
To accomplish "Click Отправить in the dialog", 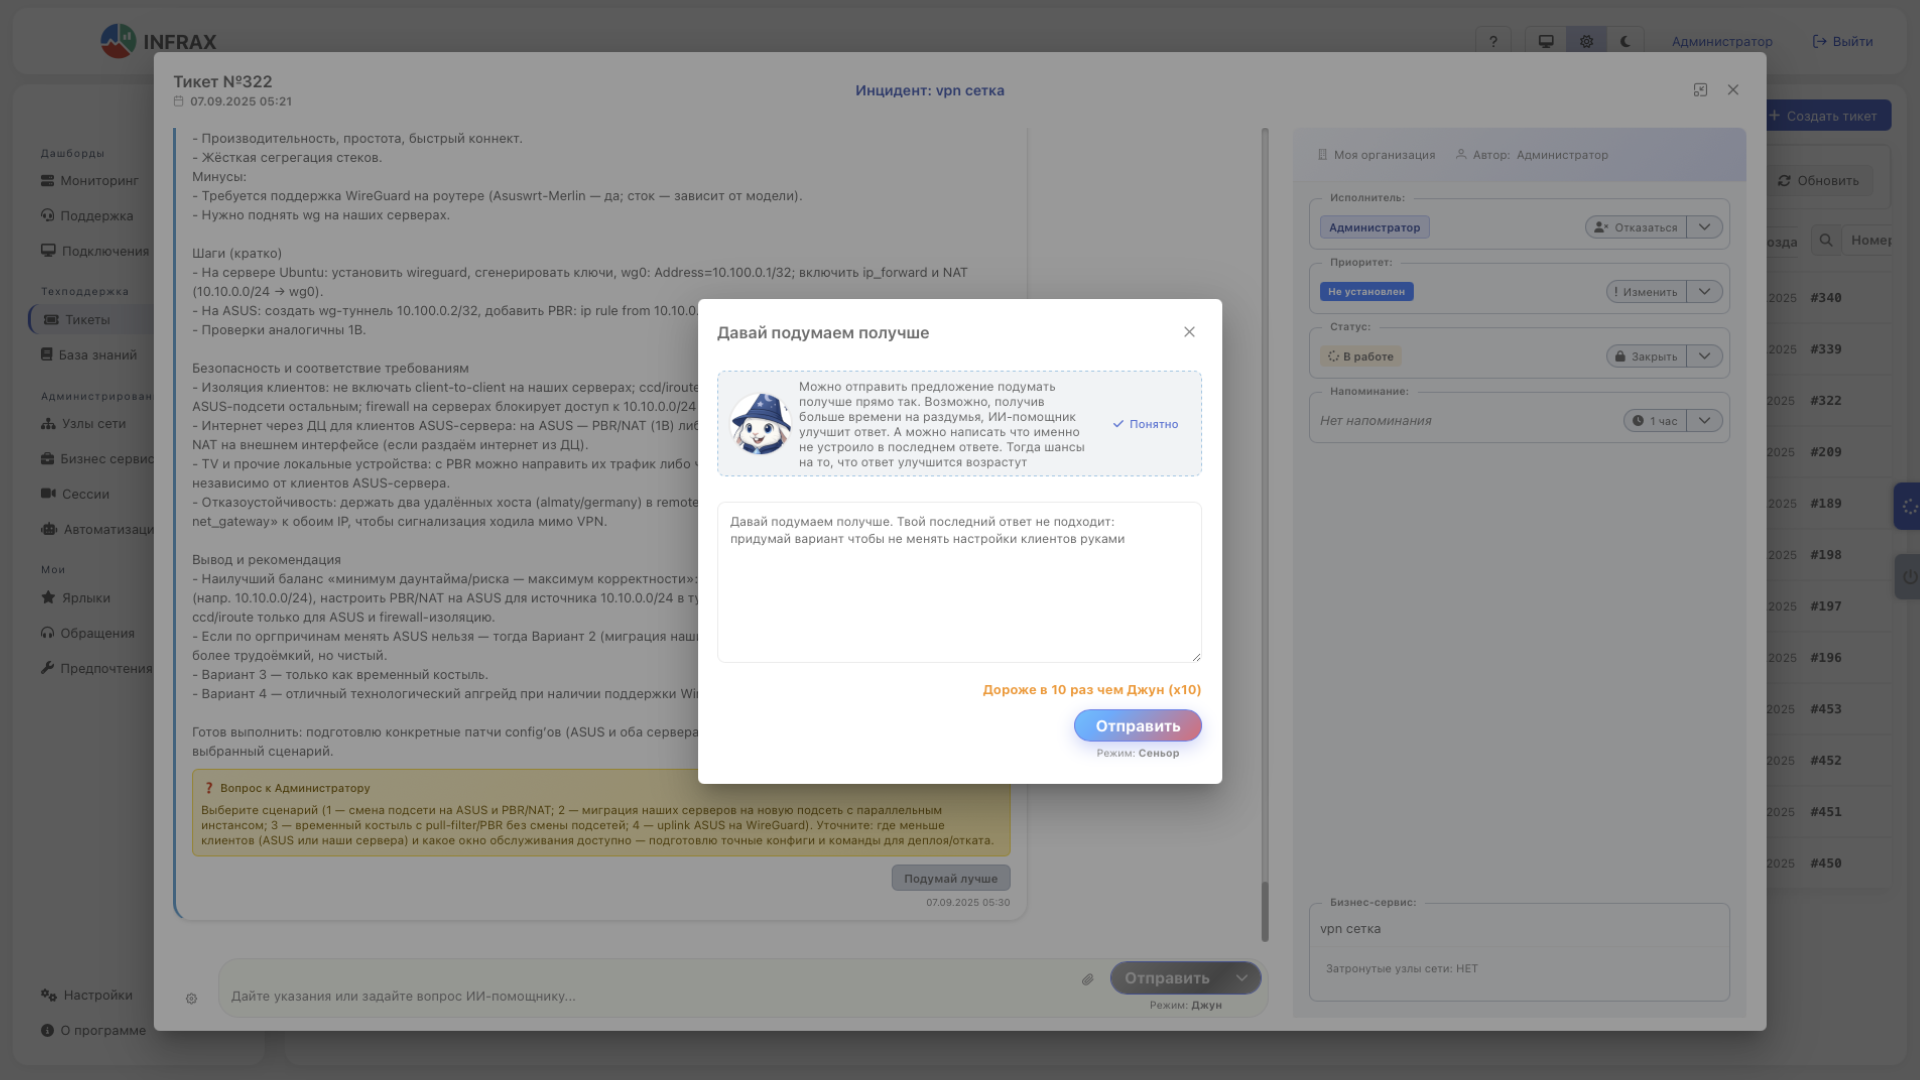I will [1137, 726].
